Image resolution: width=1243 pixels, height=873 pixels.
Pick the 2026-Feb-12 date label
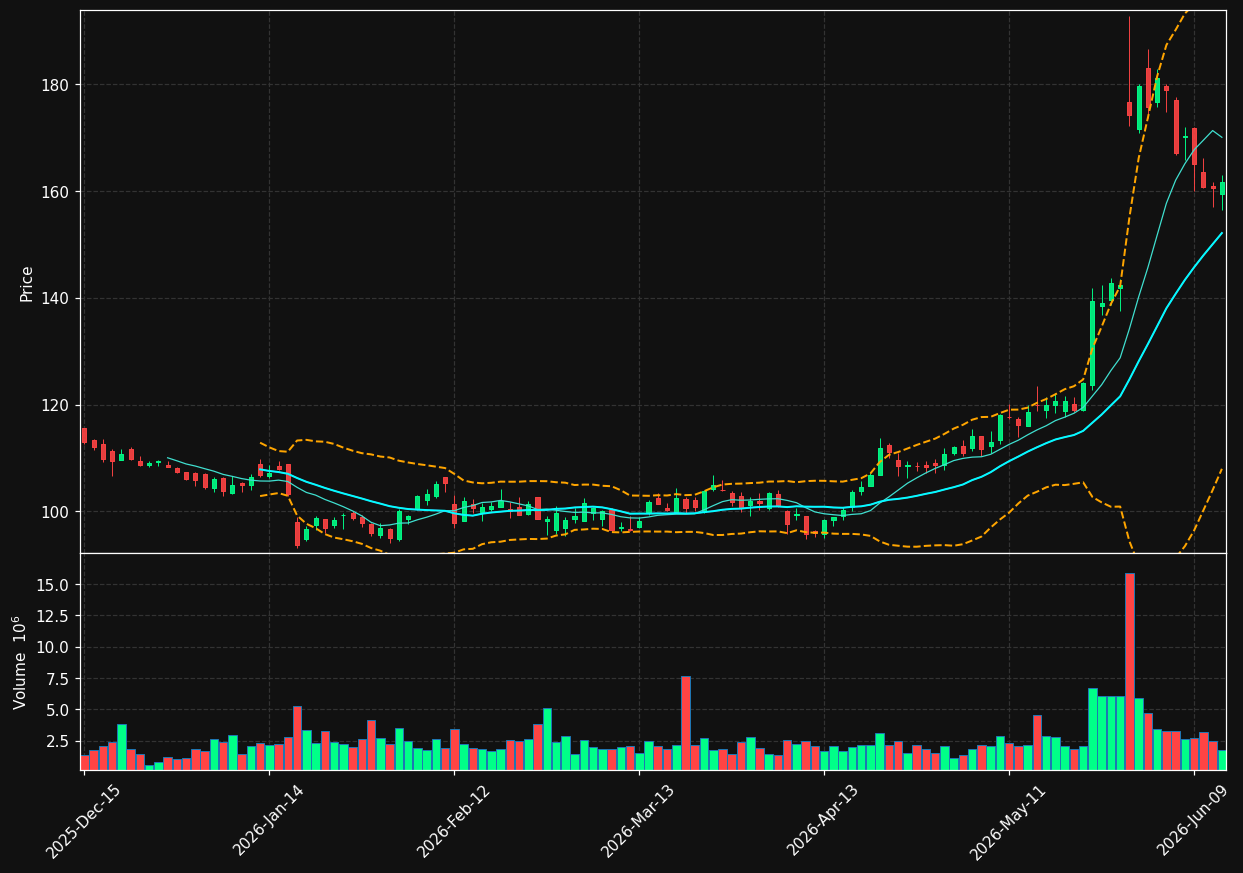pyautogui.click(x=453, y=820)
